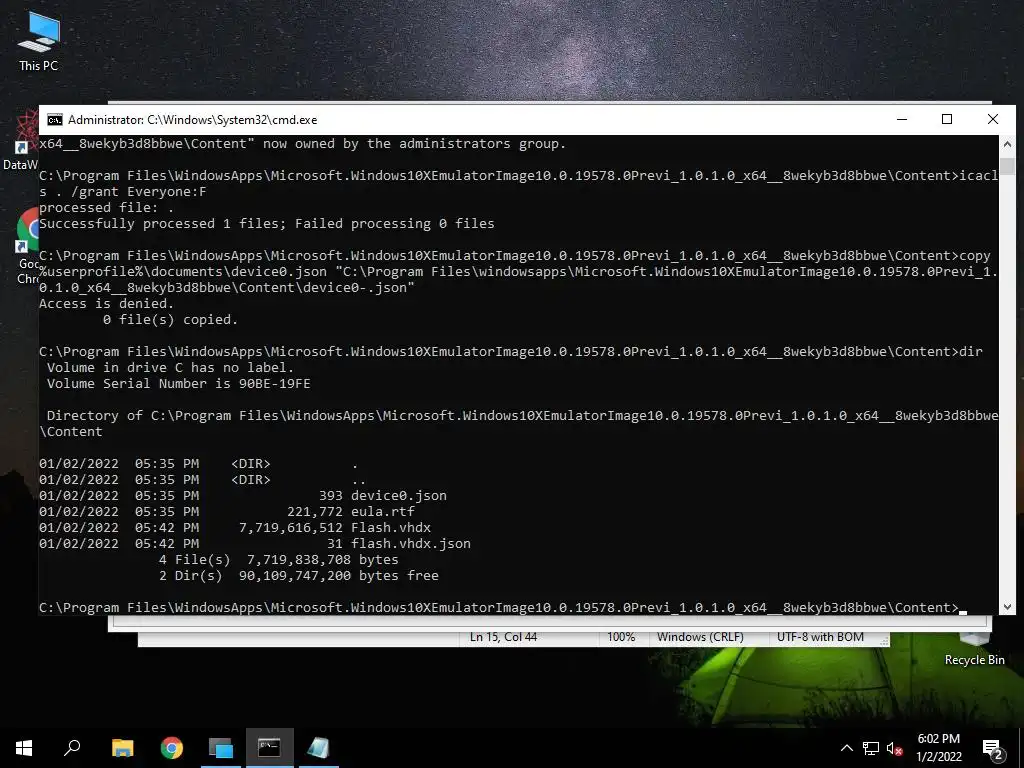Close the Administrator cmd.exe window
This screenshot has width=1024, height=768.
[x=993, y=120]
